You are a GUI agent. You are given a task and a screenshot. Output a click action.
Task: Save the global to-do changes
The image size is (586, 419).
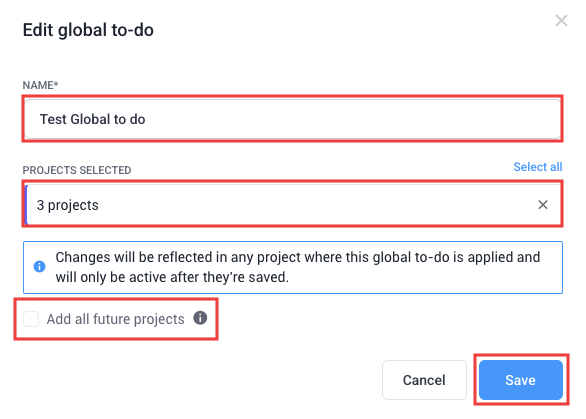point(521,380)
